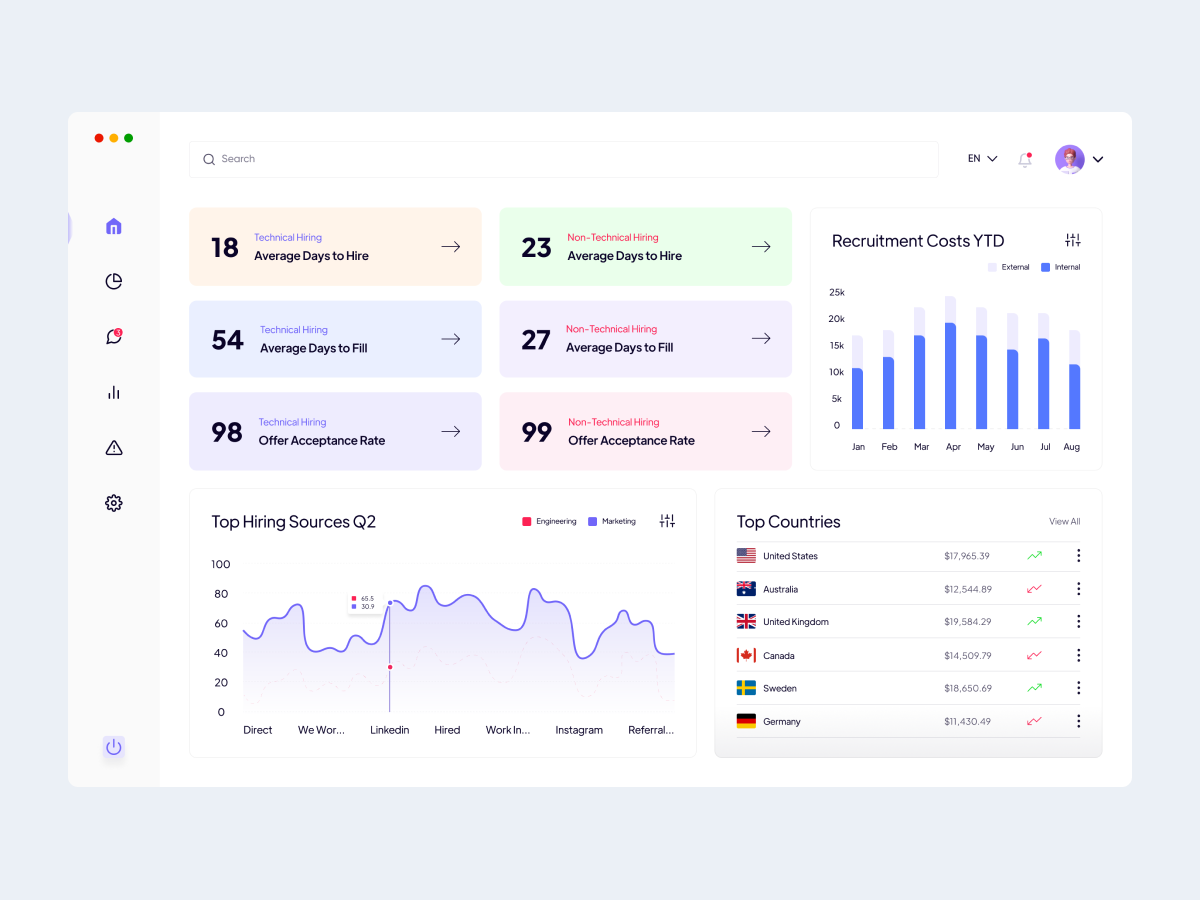
Task: Open the Home icon in sidebar
Action: (x=114, y=226)
